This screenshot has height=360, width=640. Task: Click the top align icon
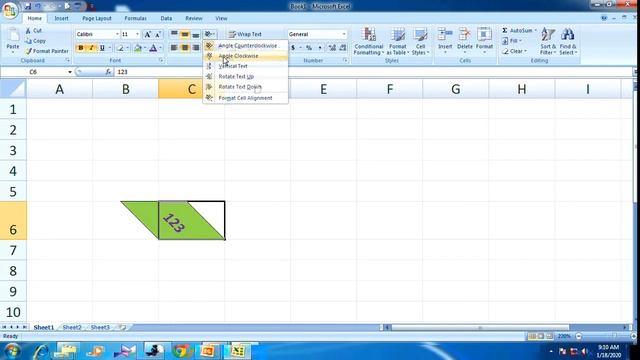click(174, 34)
